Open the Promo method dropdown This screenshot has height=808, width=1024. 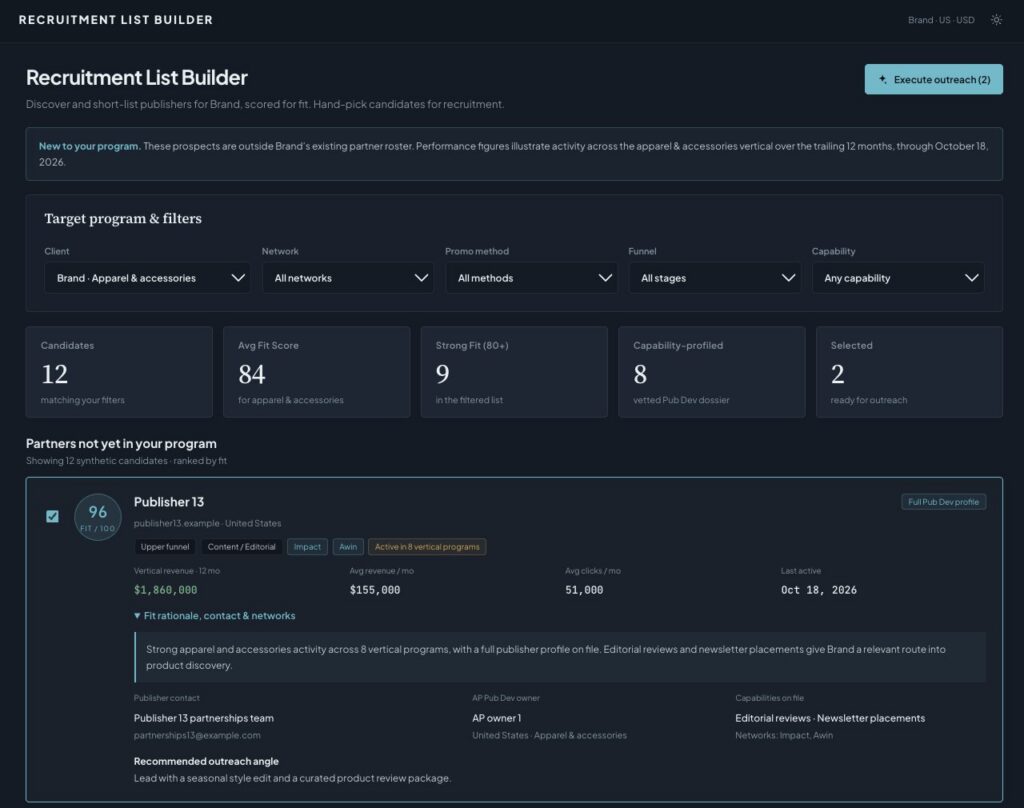[x=531, y=278]
